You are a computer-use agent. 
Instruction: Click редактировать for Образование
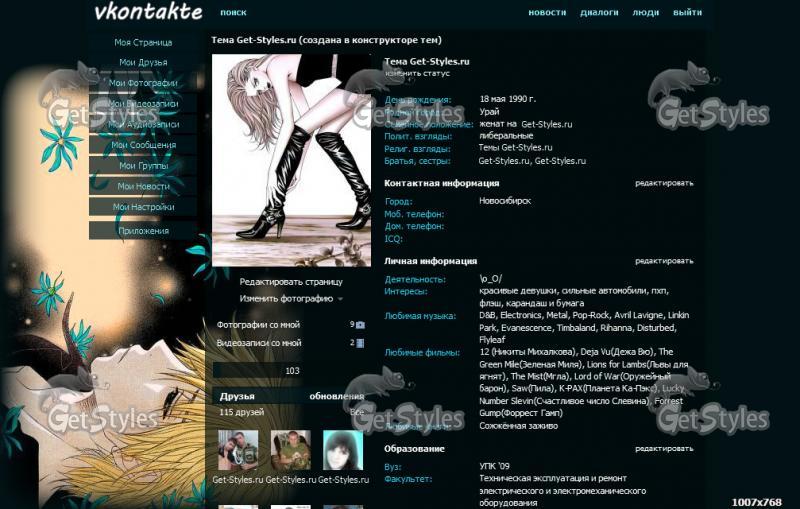(x=664, y=449)
